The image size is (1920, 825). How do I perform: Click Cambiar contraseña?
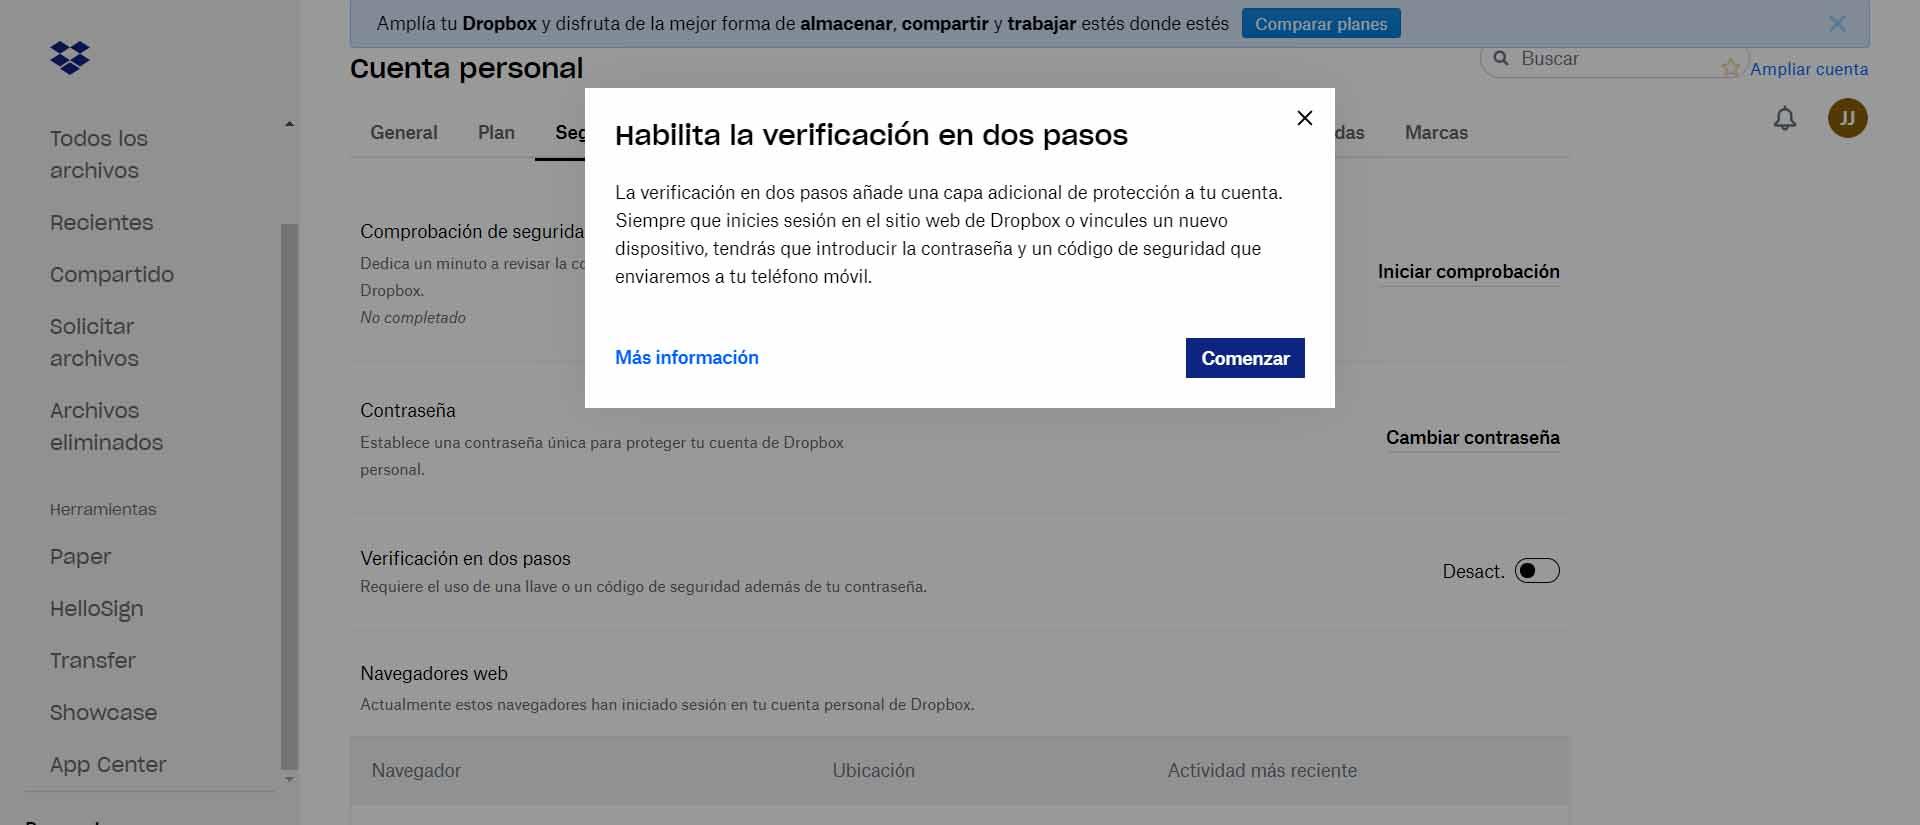click(x=1473, y=438)
